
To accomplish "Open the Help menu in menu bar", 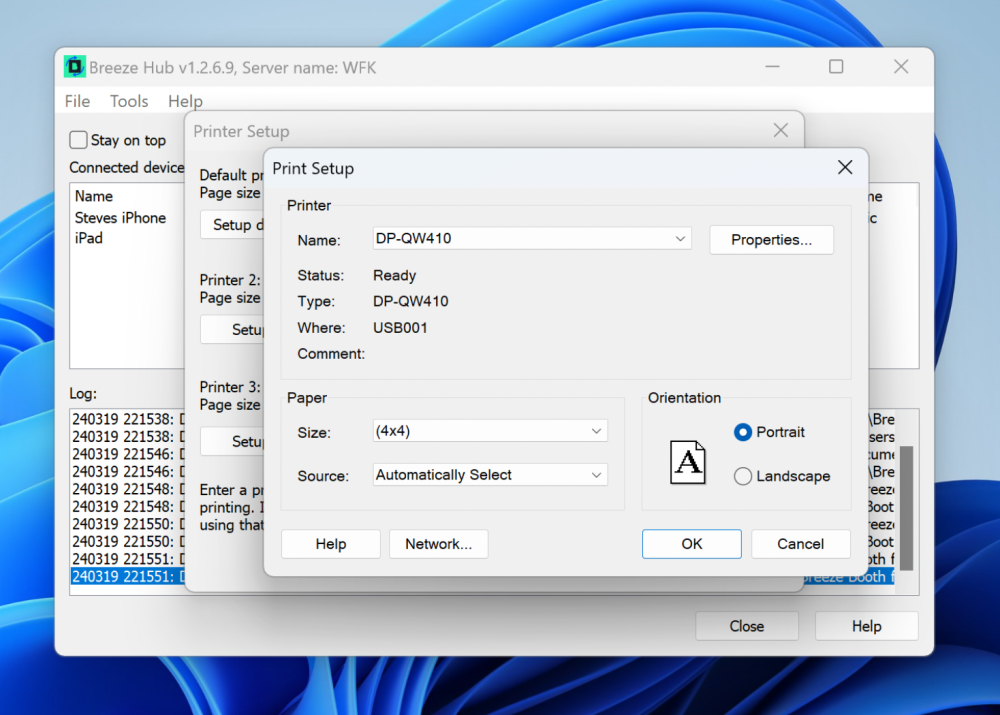I will 185,101.
